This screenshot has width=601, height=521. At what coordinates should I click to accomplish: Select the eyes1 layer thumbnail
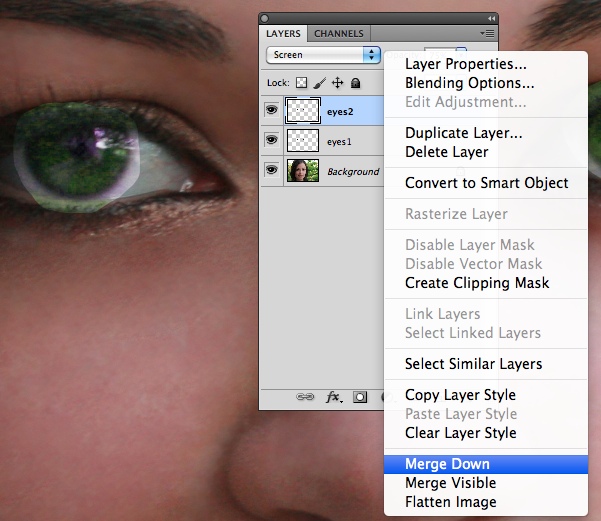(303, 140)
